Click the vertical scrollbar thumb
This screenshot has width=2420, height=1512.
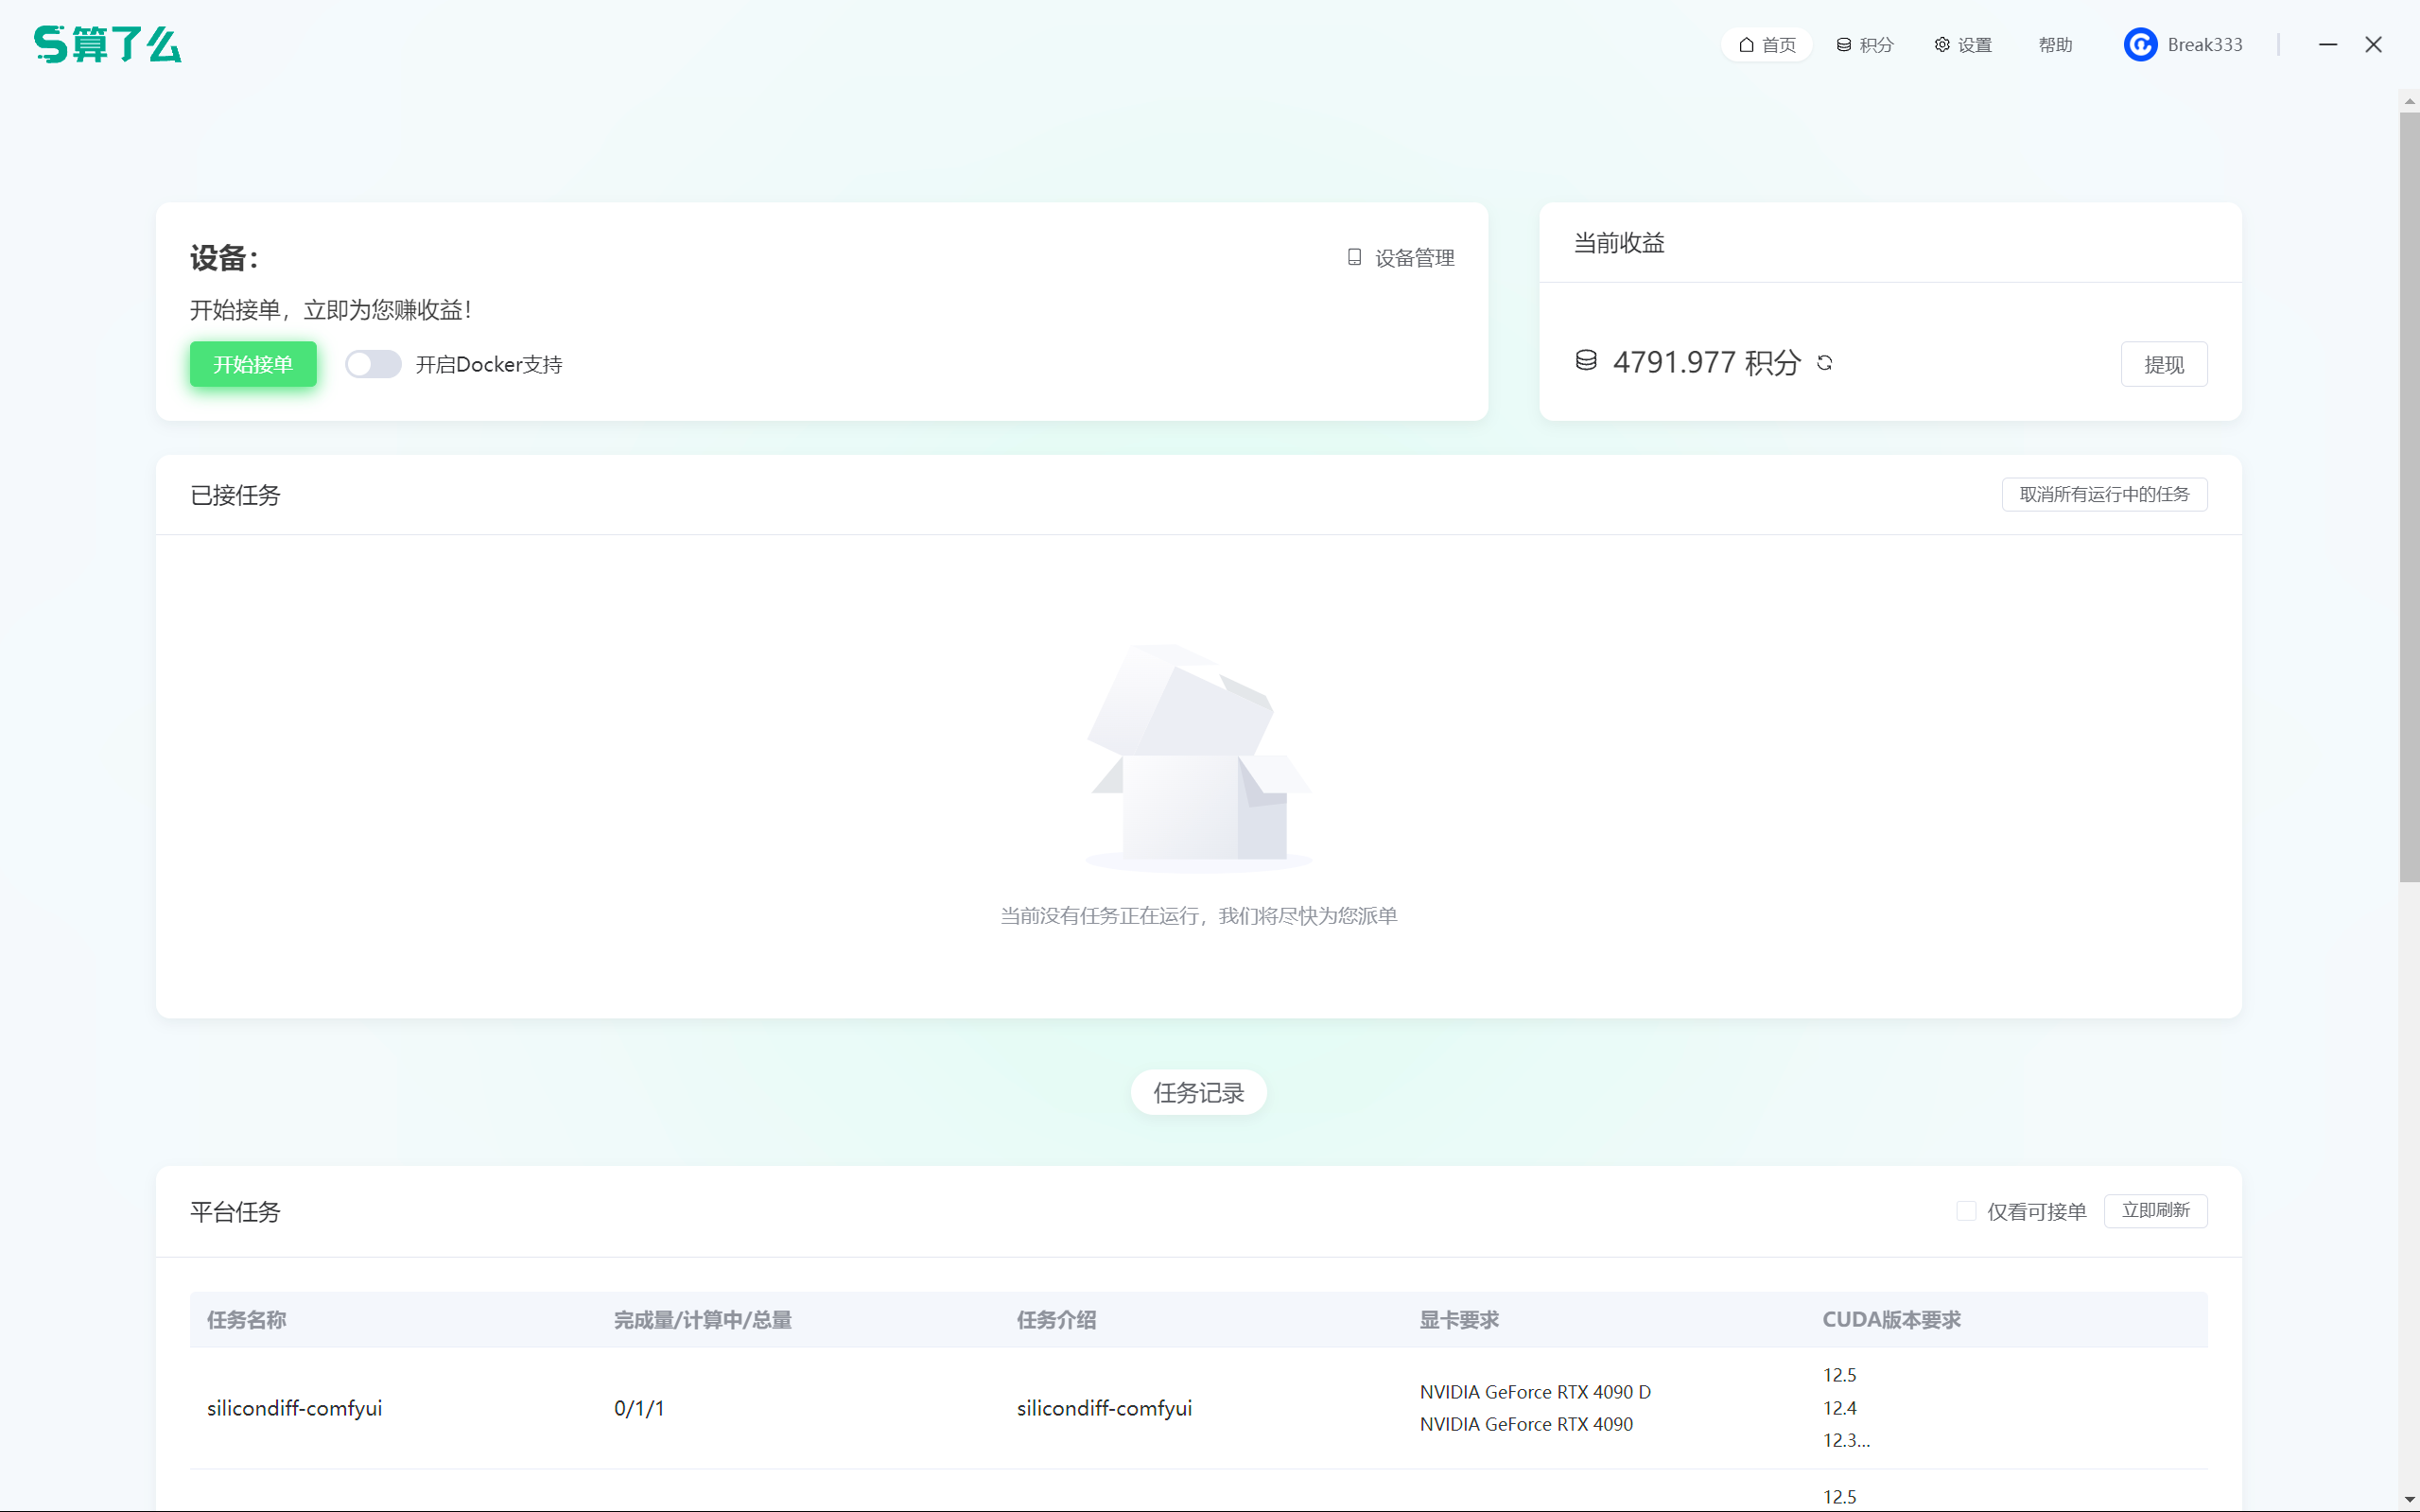[x=2409, y=500]
